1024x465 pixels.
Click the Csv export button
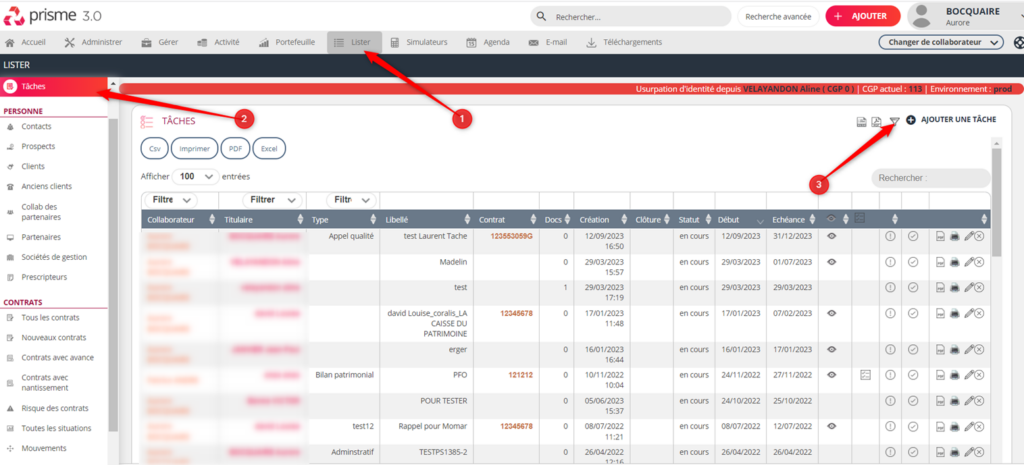point(155,148)
